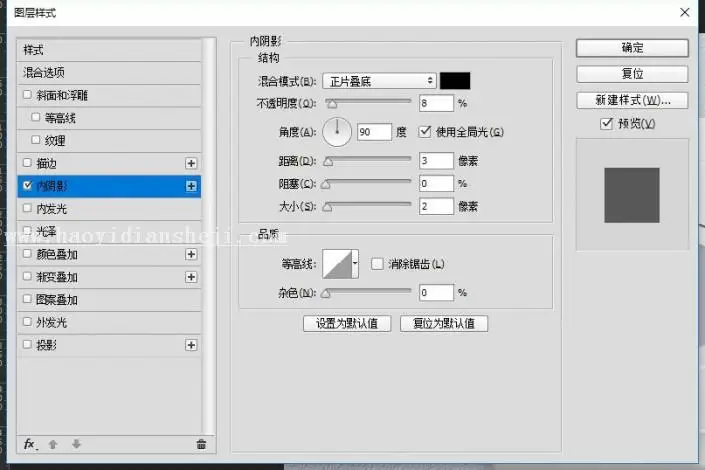The image size is (705, 470).
Task: Enable the 投影 checkbox
Action: [27, 345]
